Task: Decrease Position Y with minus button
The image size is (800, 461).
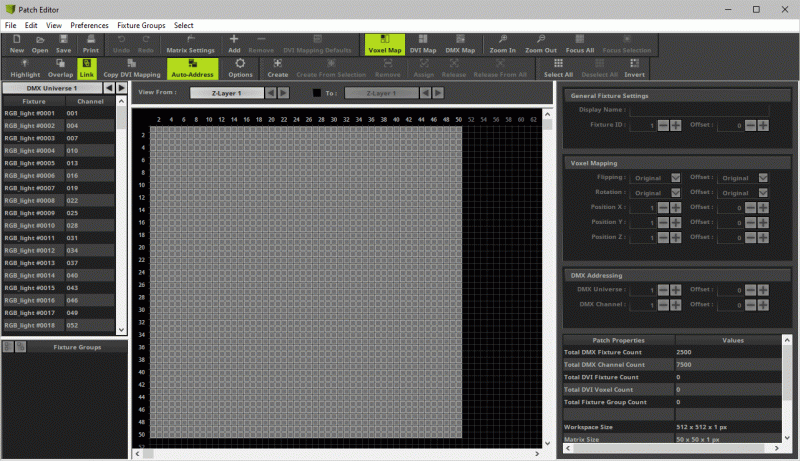Action: tap(663, 222)
